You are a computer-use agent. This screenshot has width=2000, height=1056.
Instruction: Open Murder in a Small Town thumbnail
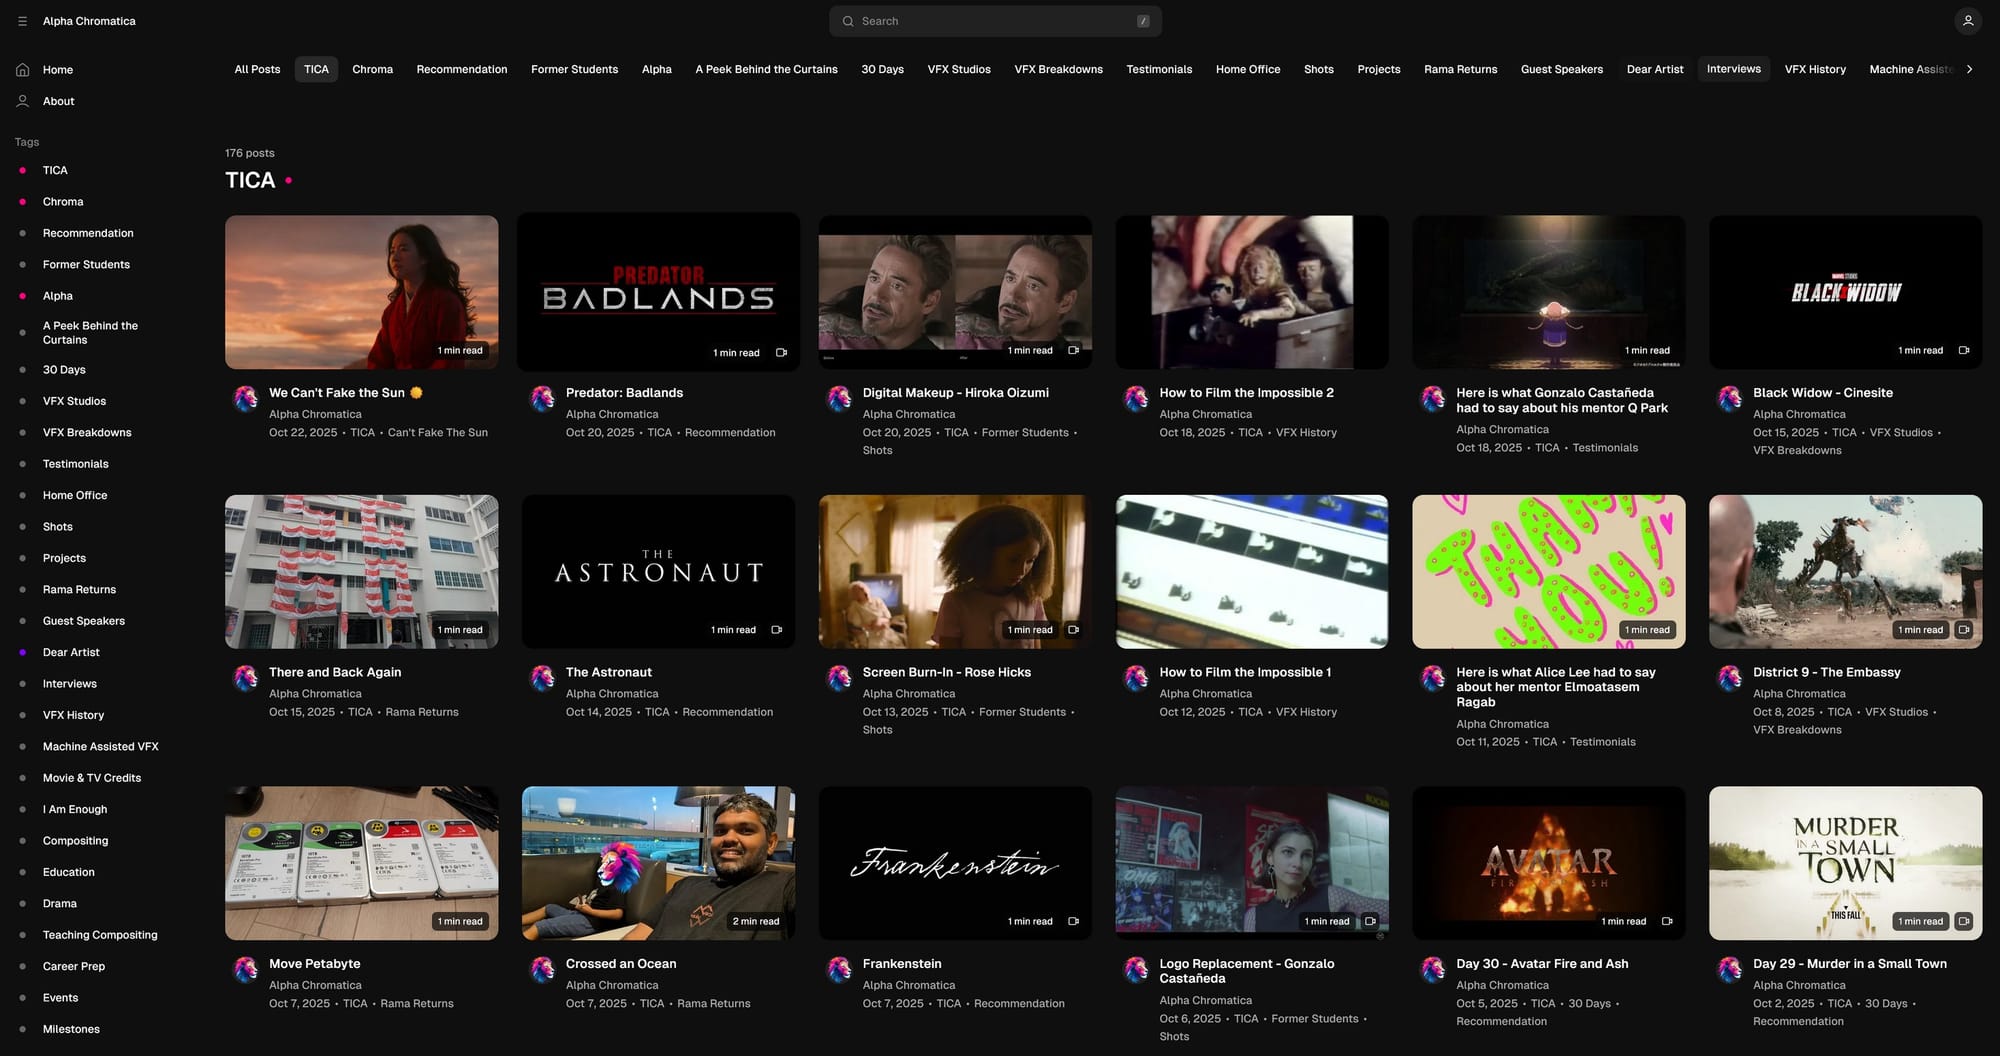pos(1845,862)
